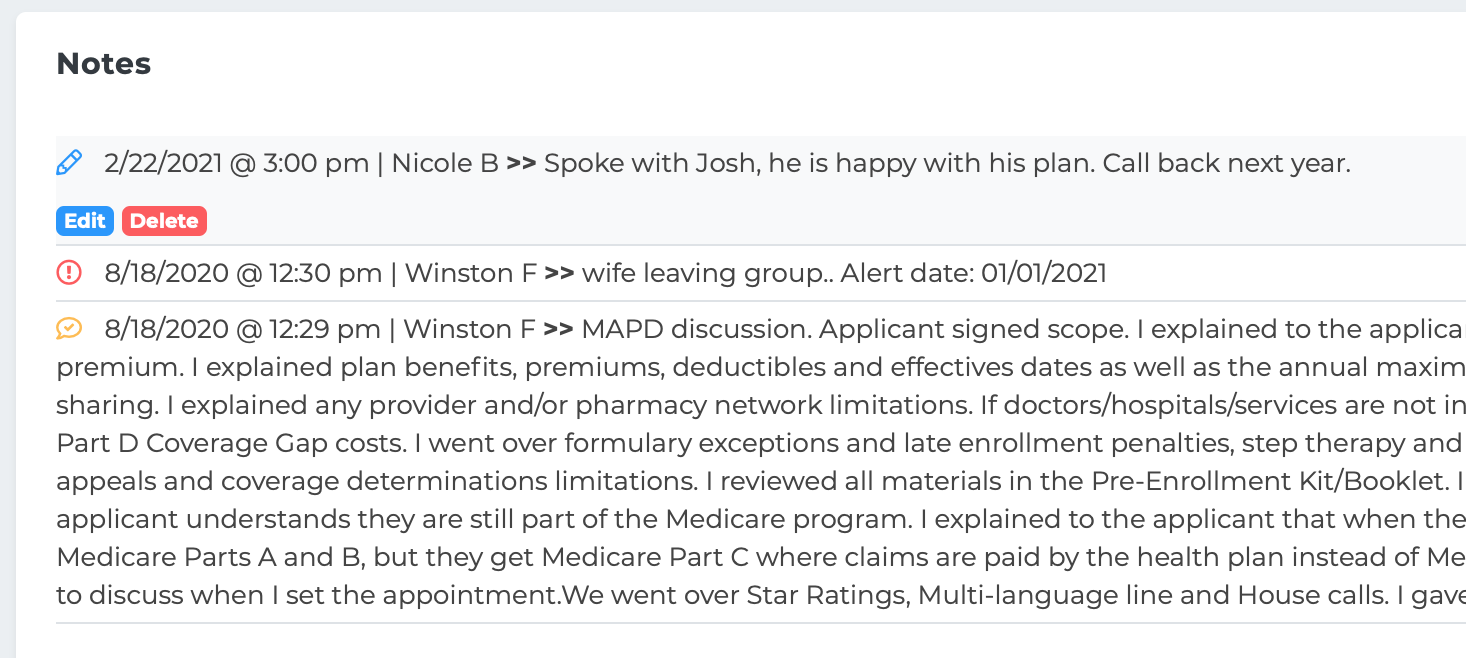Click the blue pencil icon on Nicole B's note
This screenshot has height=658, width=1466.
[69, 162]
